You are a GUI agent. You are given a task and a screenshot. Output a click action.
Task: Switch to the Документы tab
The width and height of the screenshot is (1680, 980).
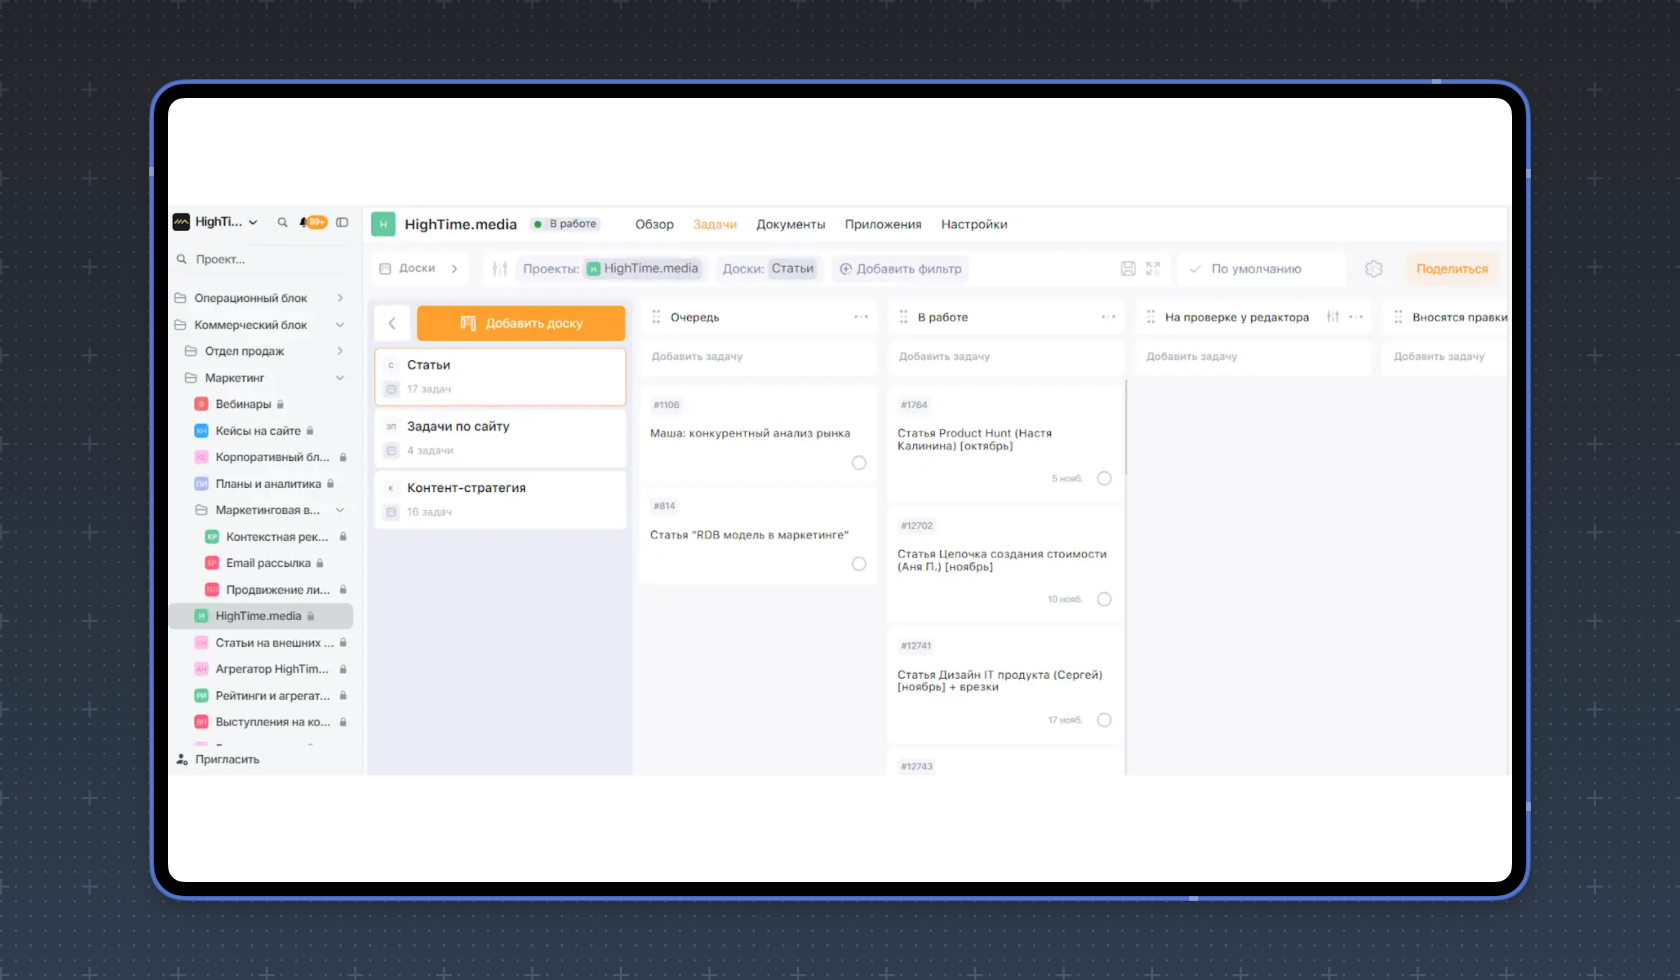pos(790,225)
